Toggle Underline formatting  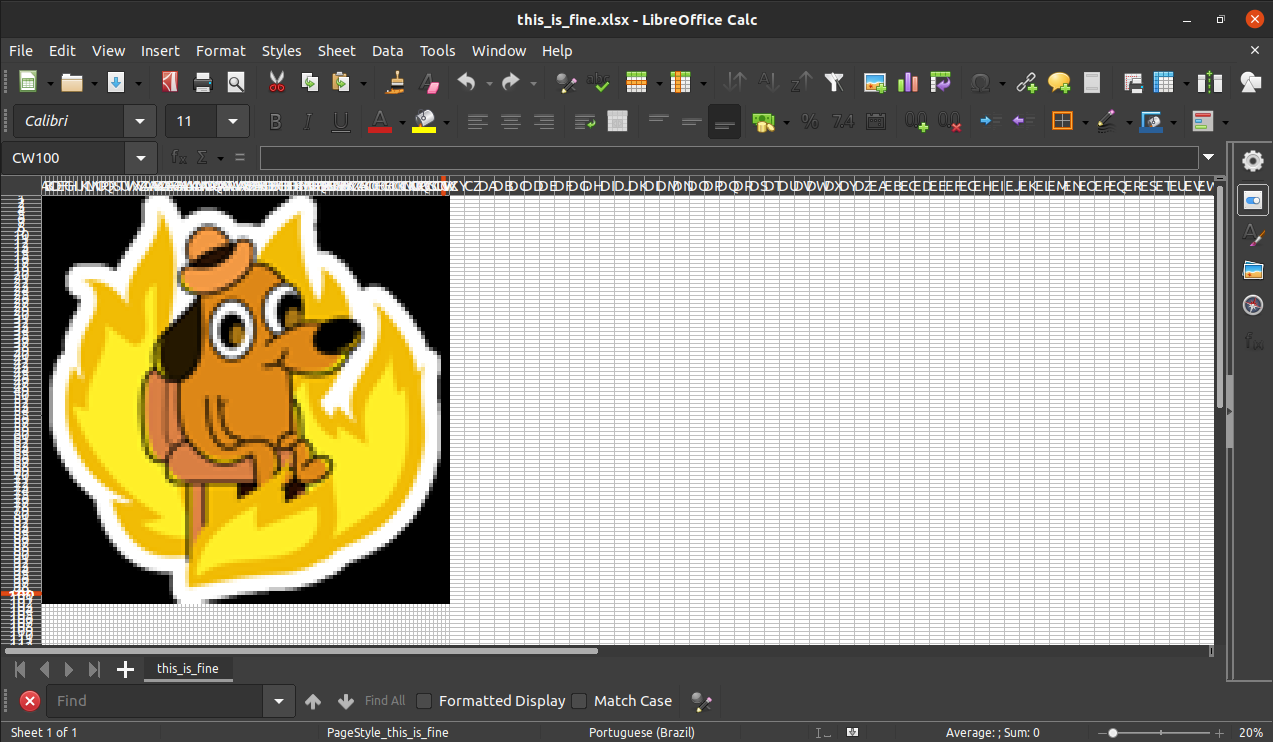pos(340,121)
